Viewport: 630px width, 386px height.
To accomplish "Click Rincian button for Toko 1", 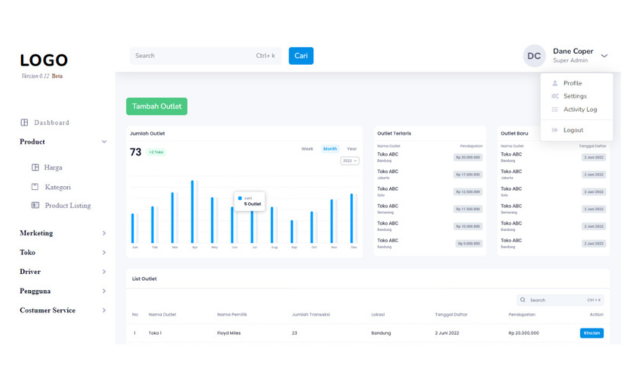I will (591, 333).
